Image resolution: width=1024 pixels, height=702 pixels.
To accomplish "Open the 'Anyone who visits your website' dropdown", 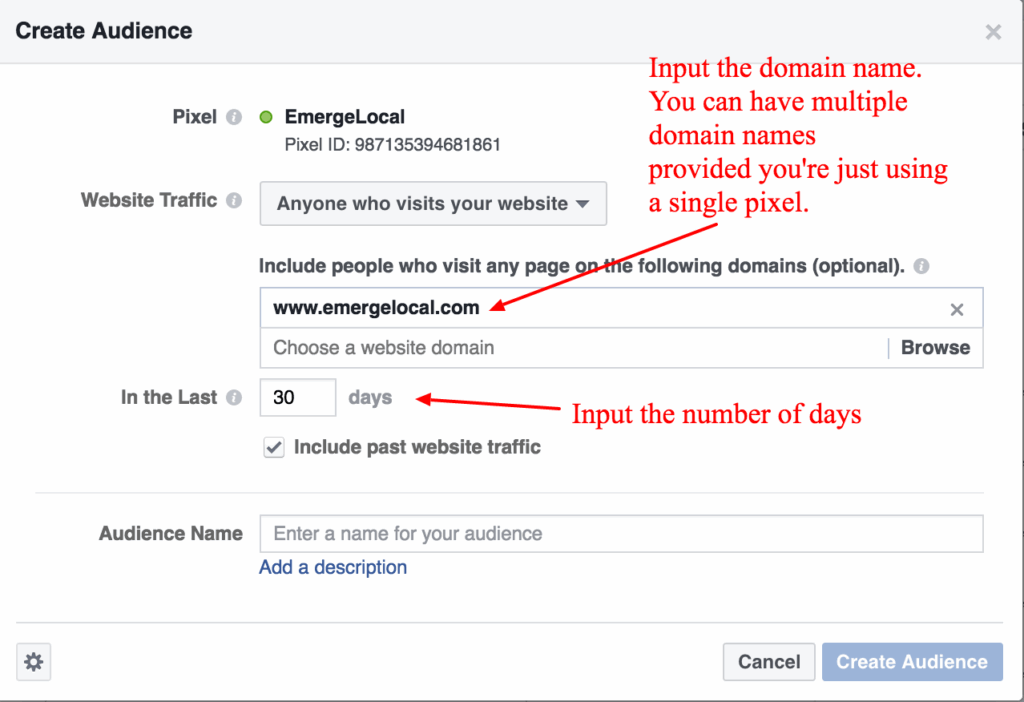I will click(432, 203).
